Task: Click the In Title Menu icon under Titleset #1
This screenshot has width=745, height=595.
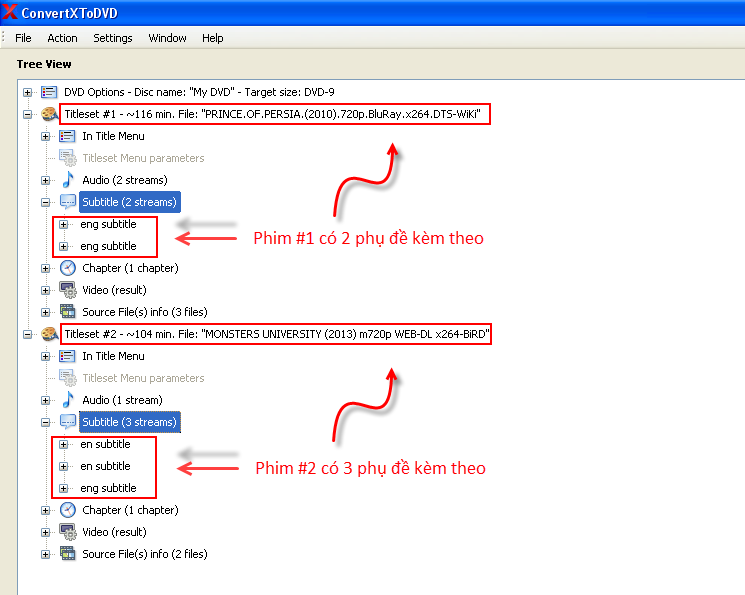Action: [x=67, y=136]
